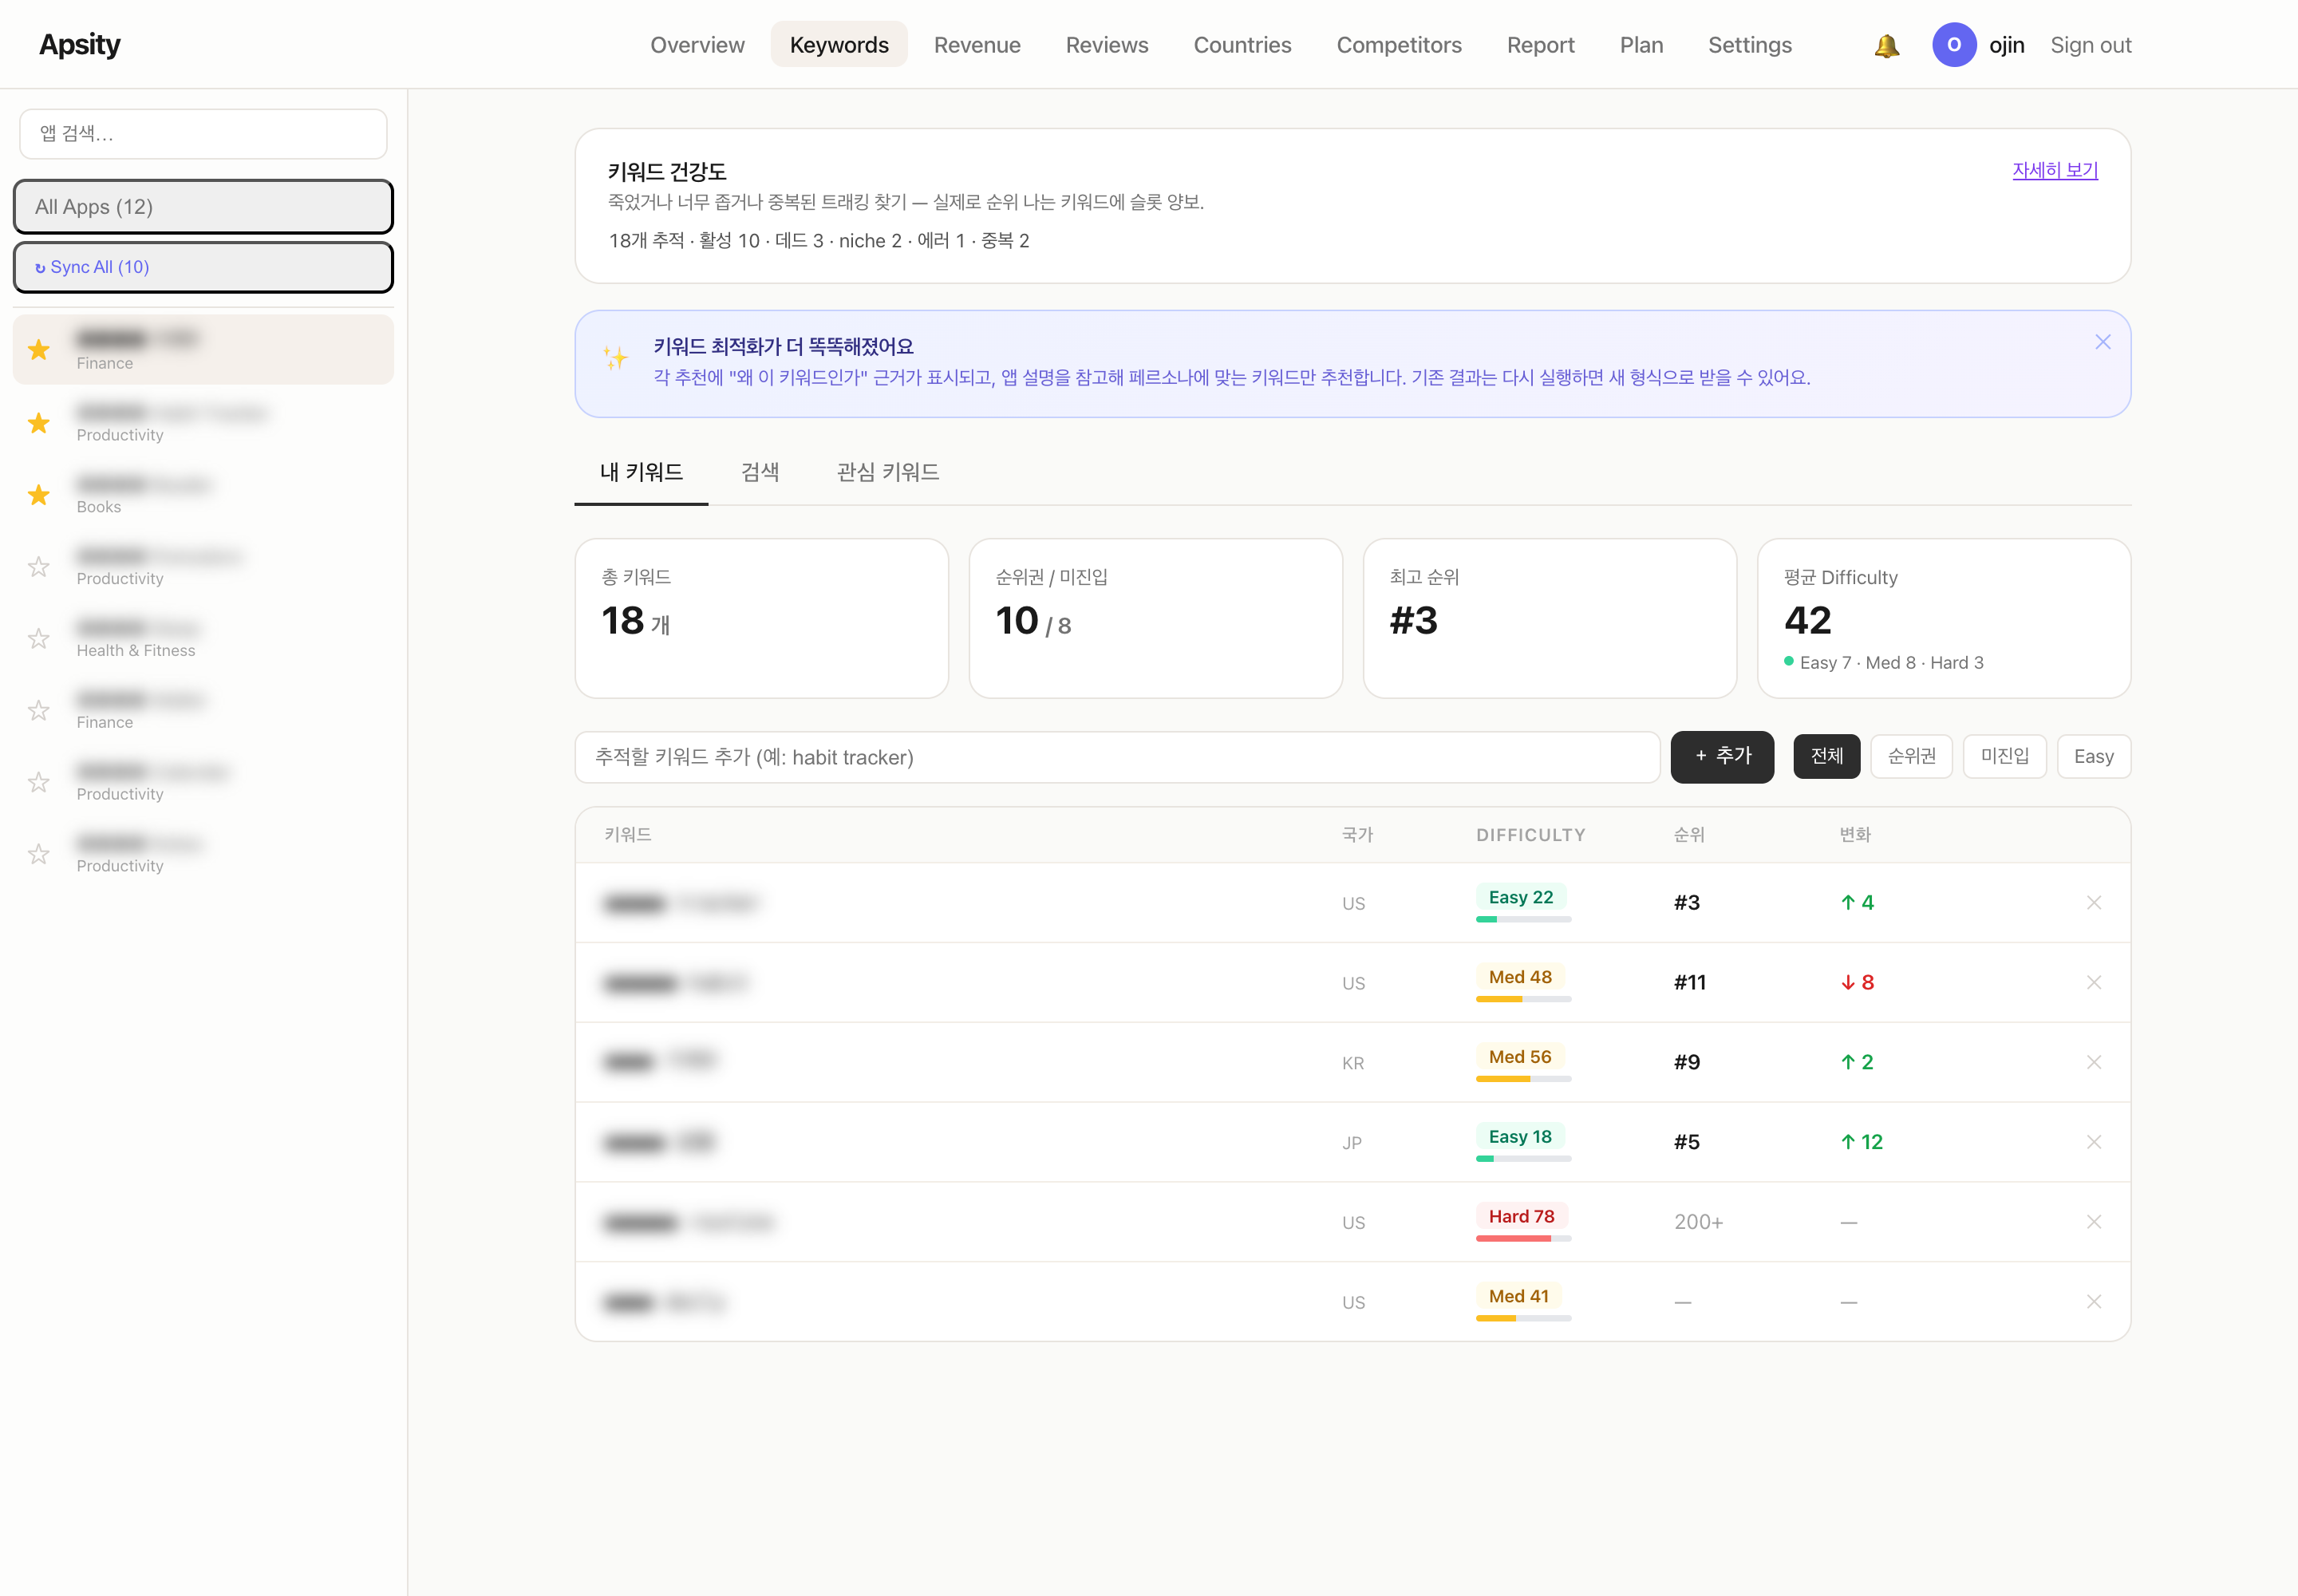Click the ojin username text
This screenshot has height=1596, width=2298.
click(2006, 45)
